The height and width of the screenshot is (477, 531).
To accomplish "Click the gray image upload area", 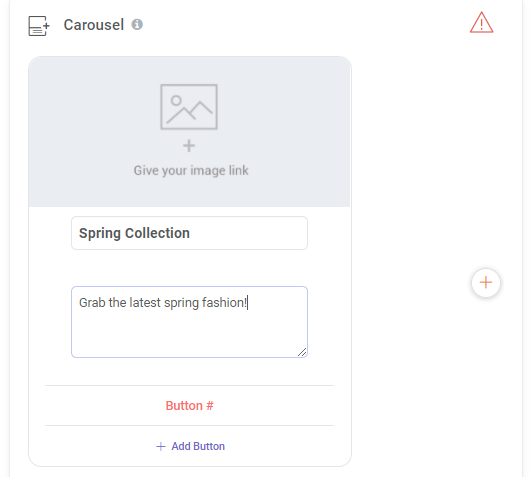I will (189, 132).
